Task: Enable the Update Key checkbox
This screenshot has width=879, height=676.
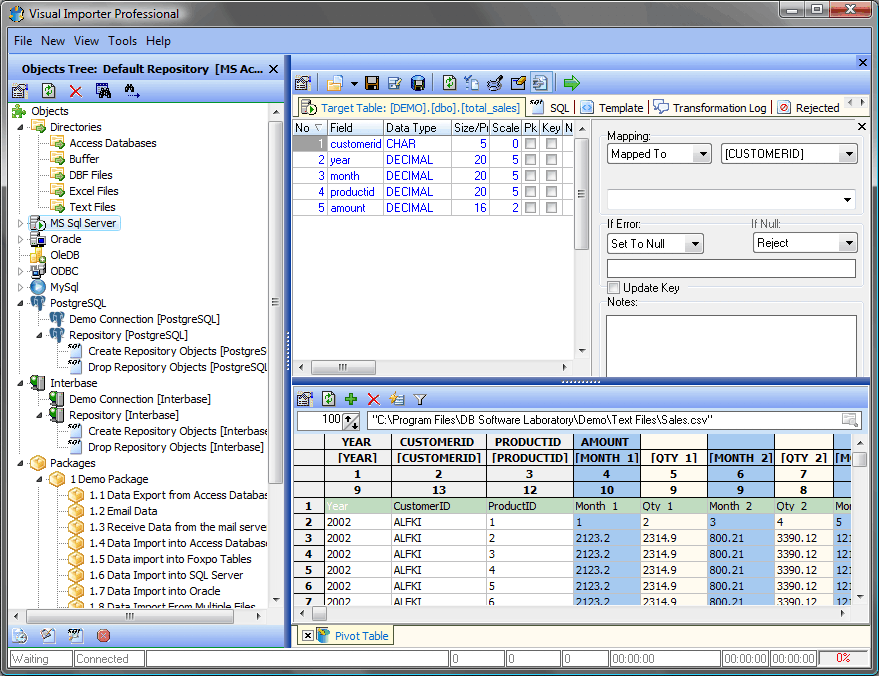Action: pos(614,288)
